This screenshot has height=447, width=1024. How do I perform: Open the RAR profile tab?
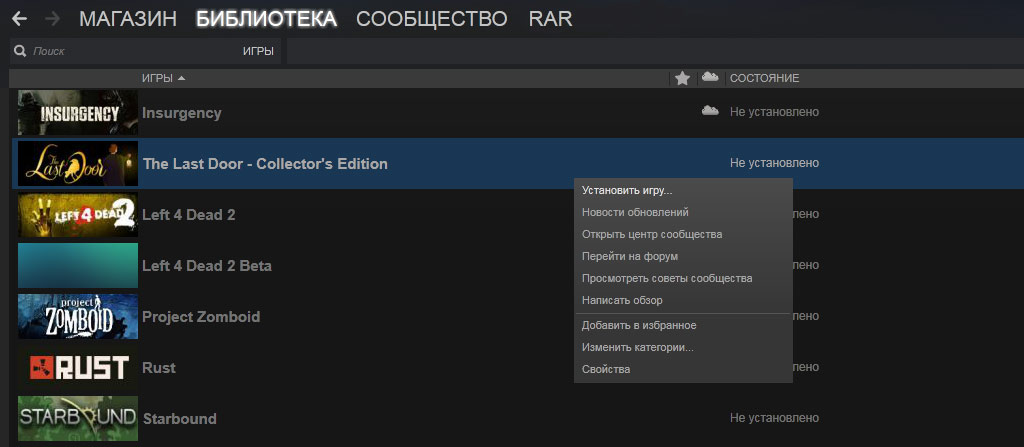point(550,19)
